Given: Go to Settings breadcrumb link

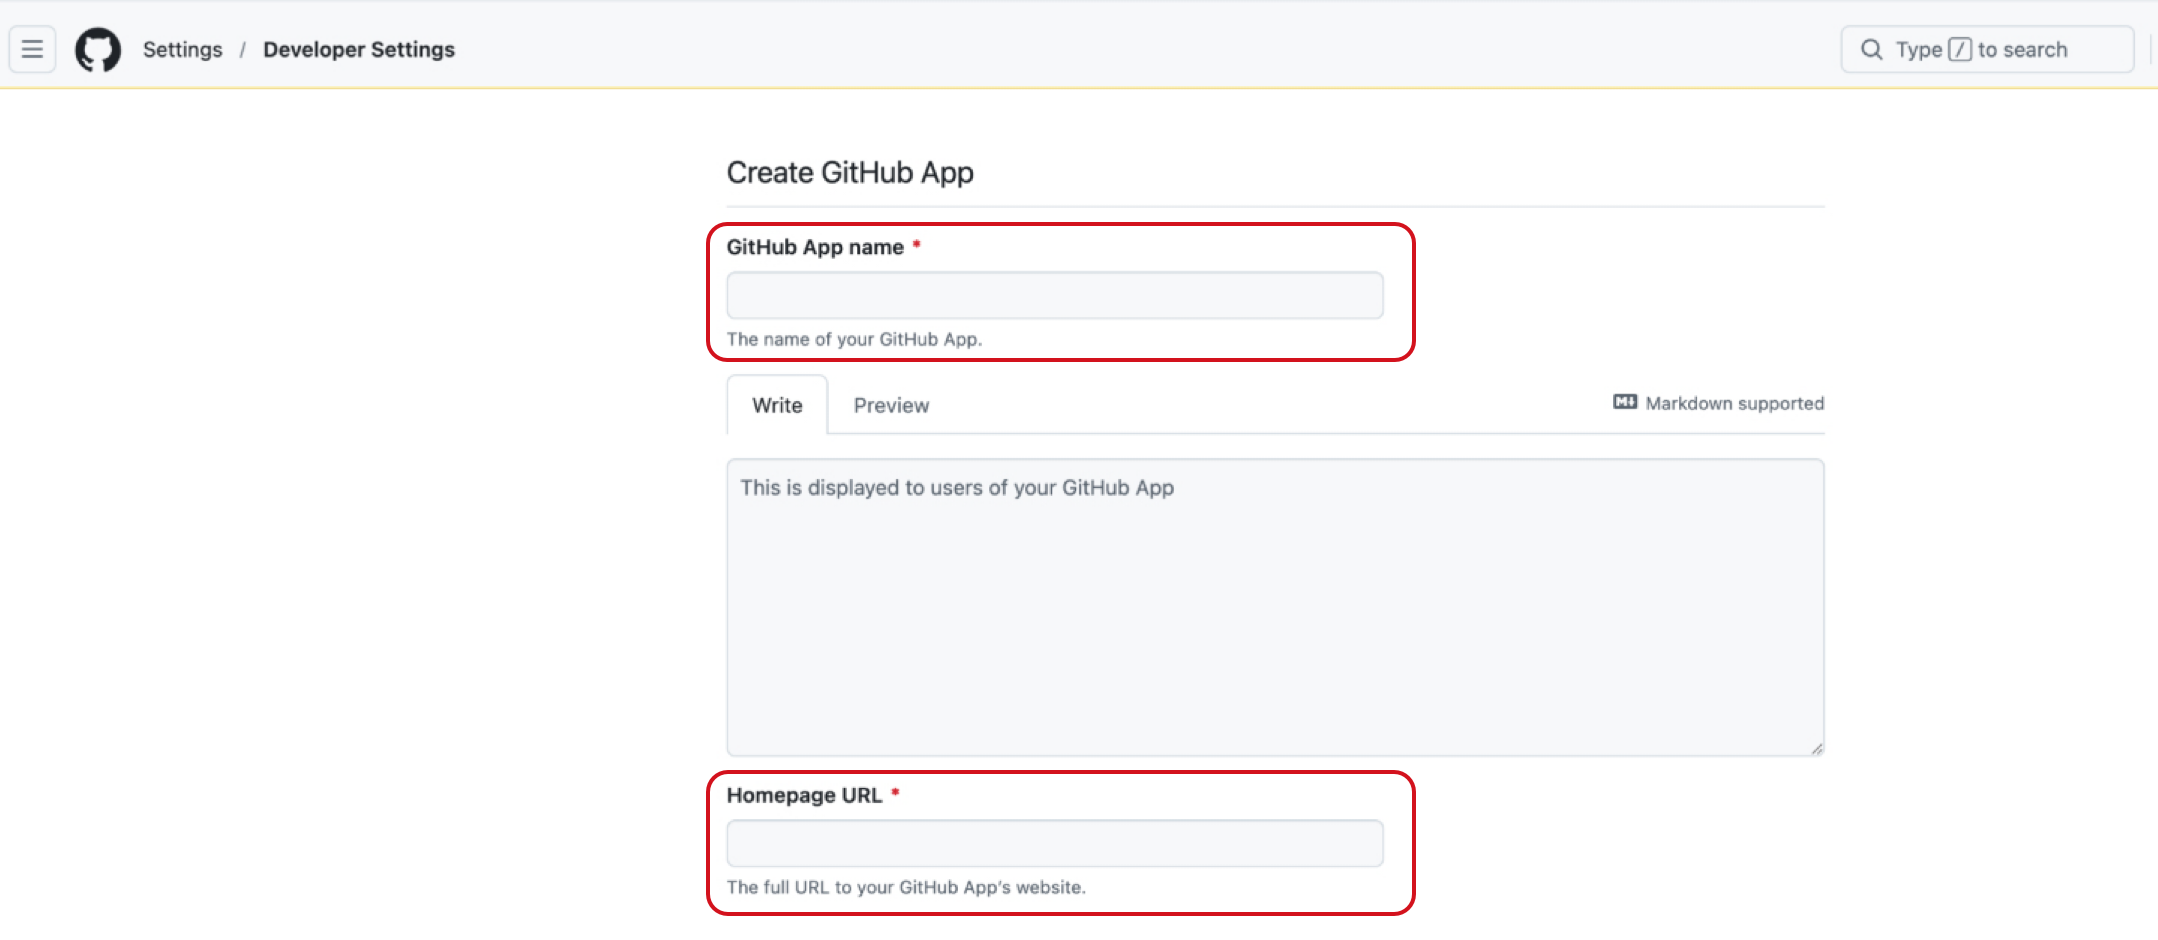Looking at the screenshot, I should 183,50.
